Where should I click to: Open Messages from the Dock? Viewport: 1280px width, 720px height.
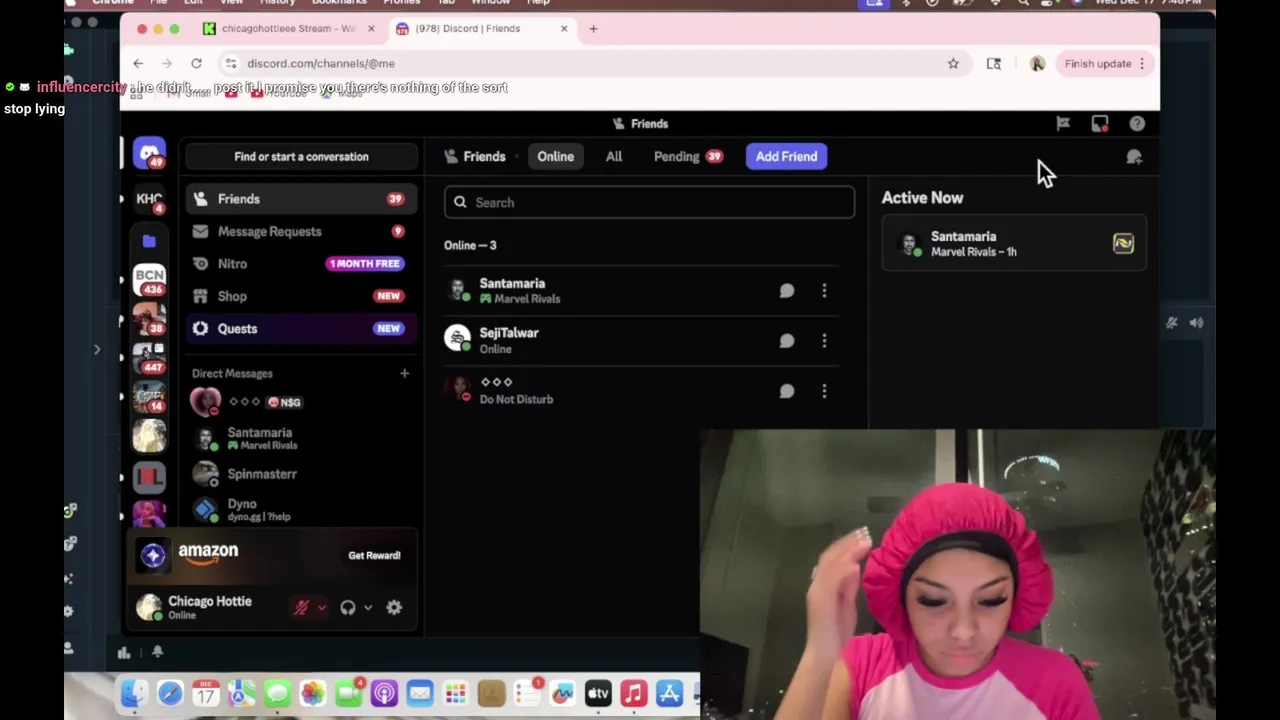coord(277,693)
